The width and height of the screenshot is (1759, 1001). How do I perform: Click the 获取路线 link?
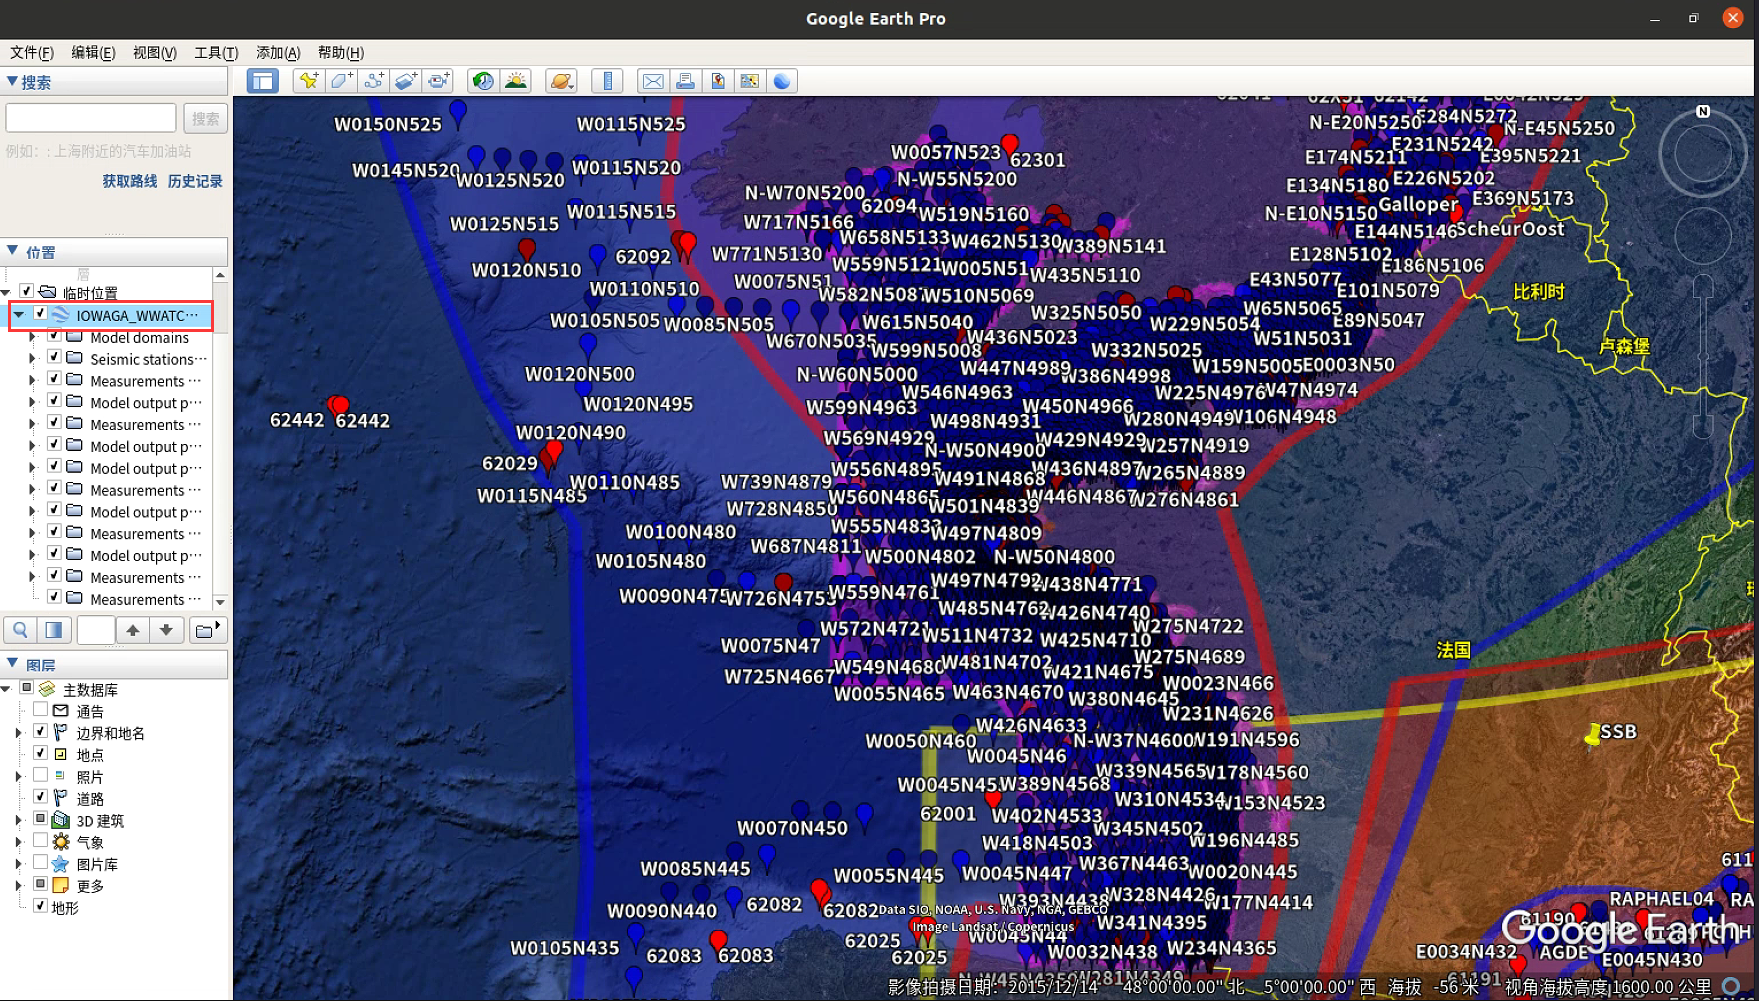pos(130,181)
